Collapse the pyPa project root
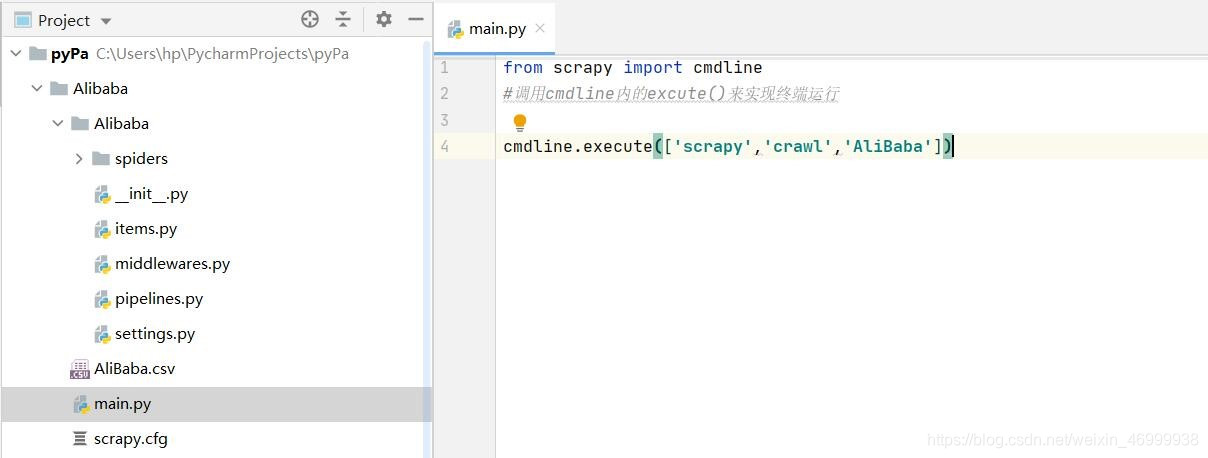This screenshot has height=458, width=1208. (x=15, y=54)
